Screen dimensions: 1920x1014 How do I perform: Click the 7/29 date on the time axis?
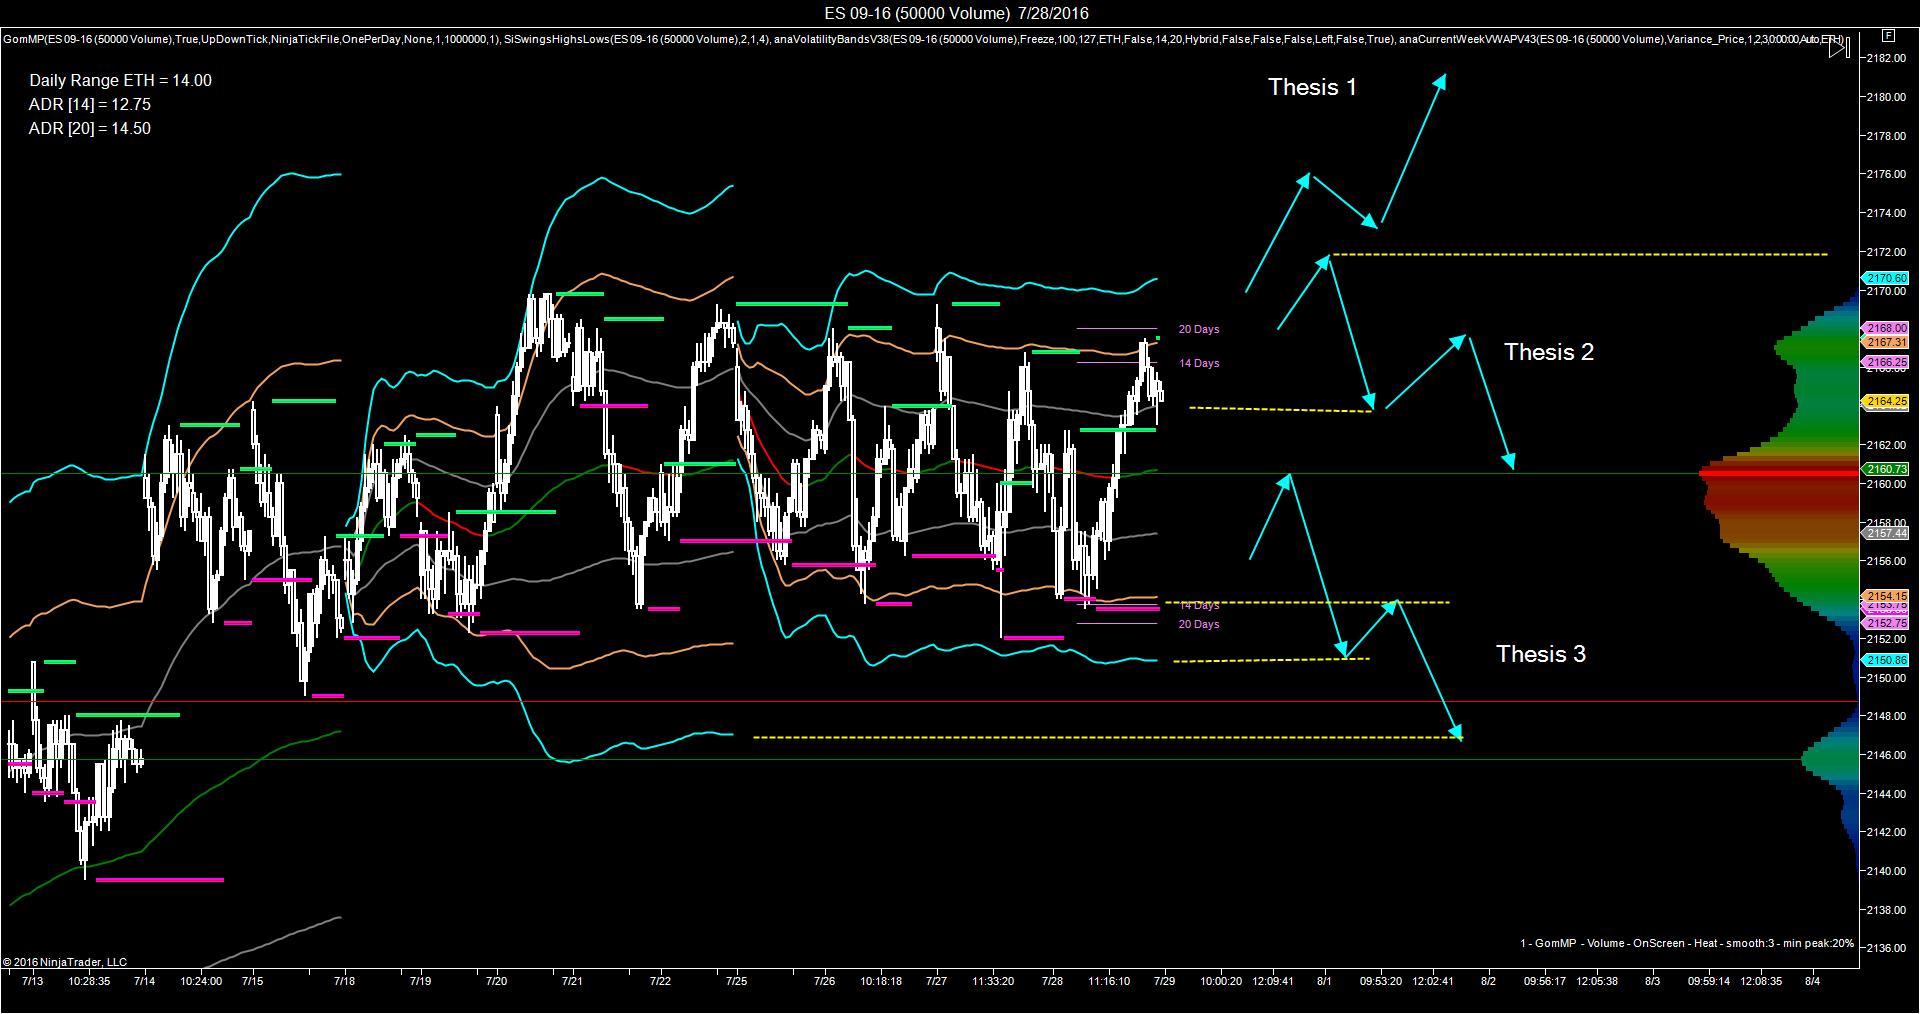coord(1164,981)
